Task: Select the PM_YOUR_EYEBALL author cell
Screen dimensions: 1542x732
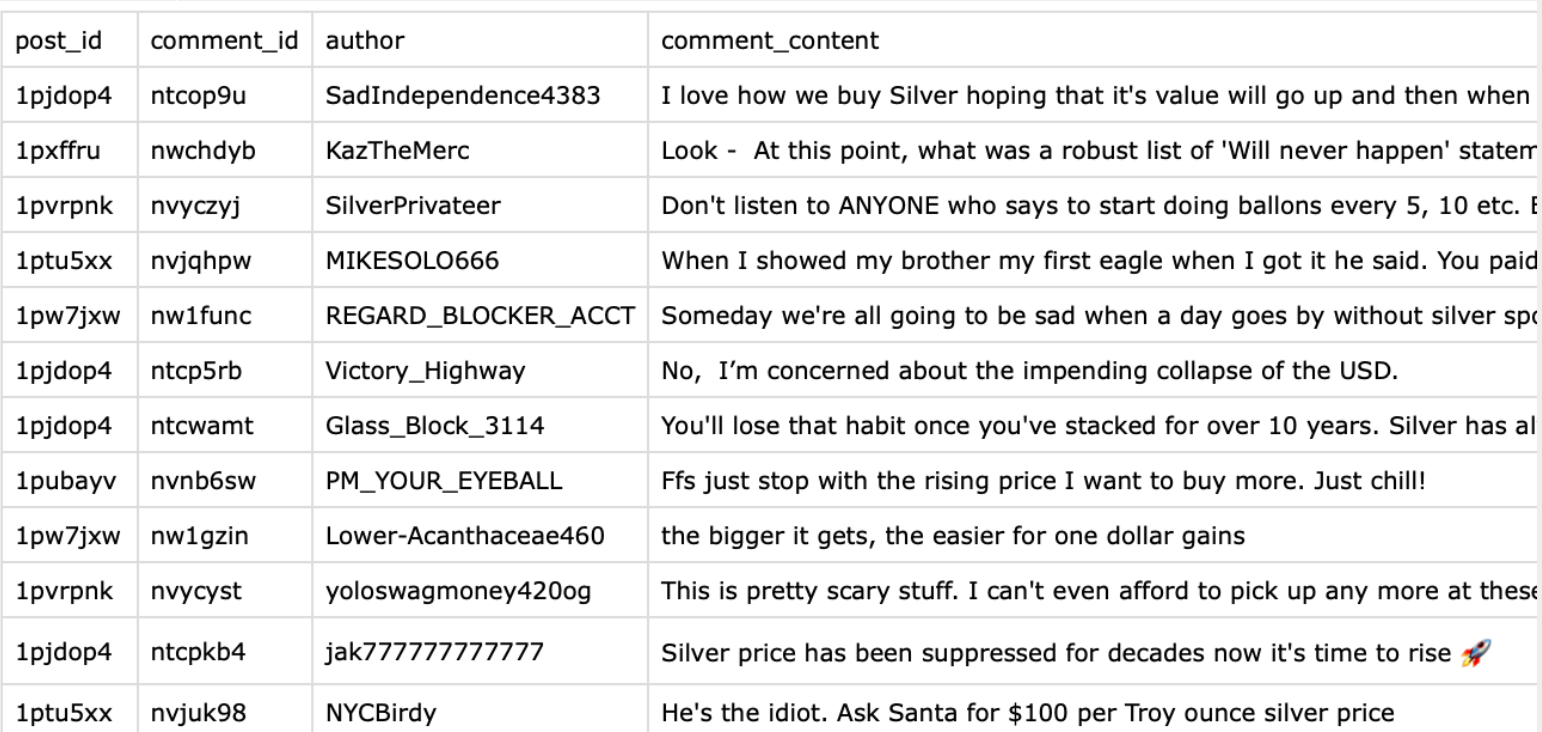Action: (444, 481)
